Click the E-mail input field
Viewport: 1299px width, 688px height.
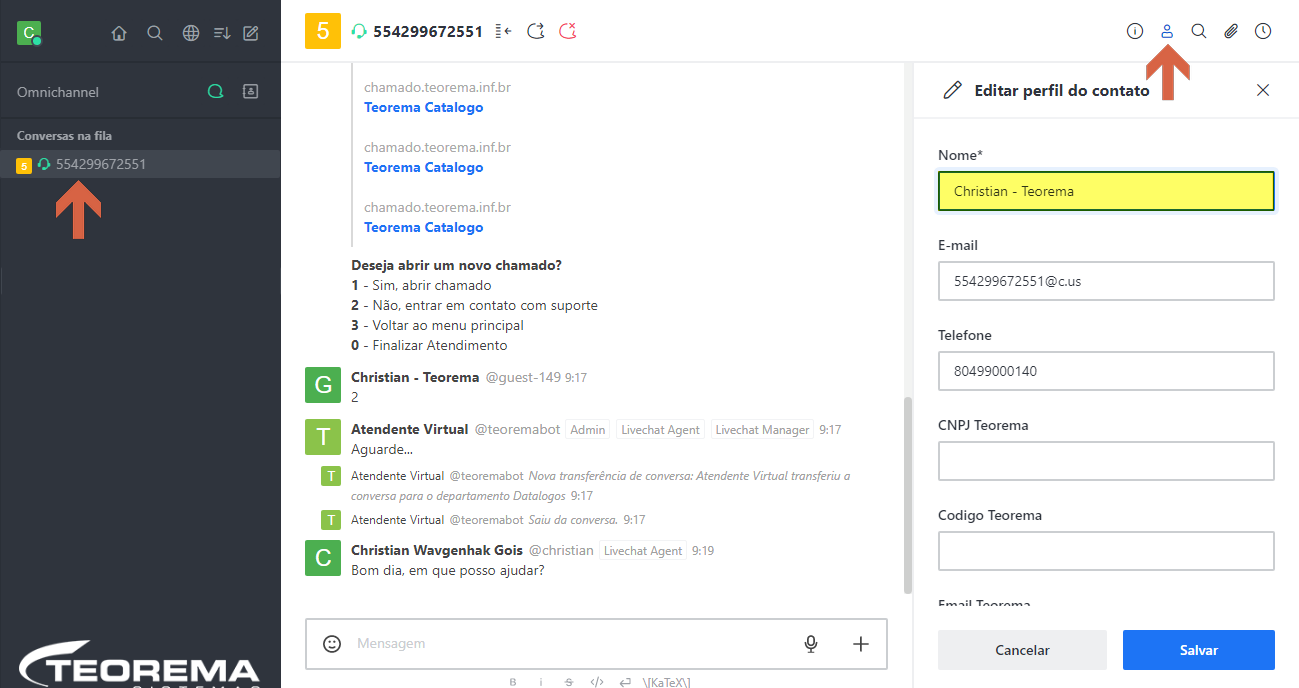(x=1106, y=281)
